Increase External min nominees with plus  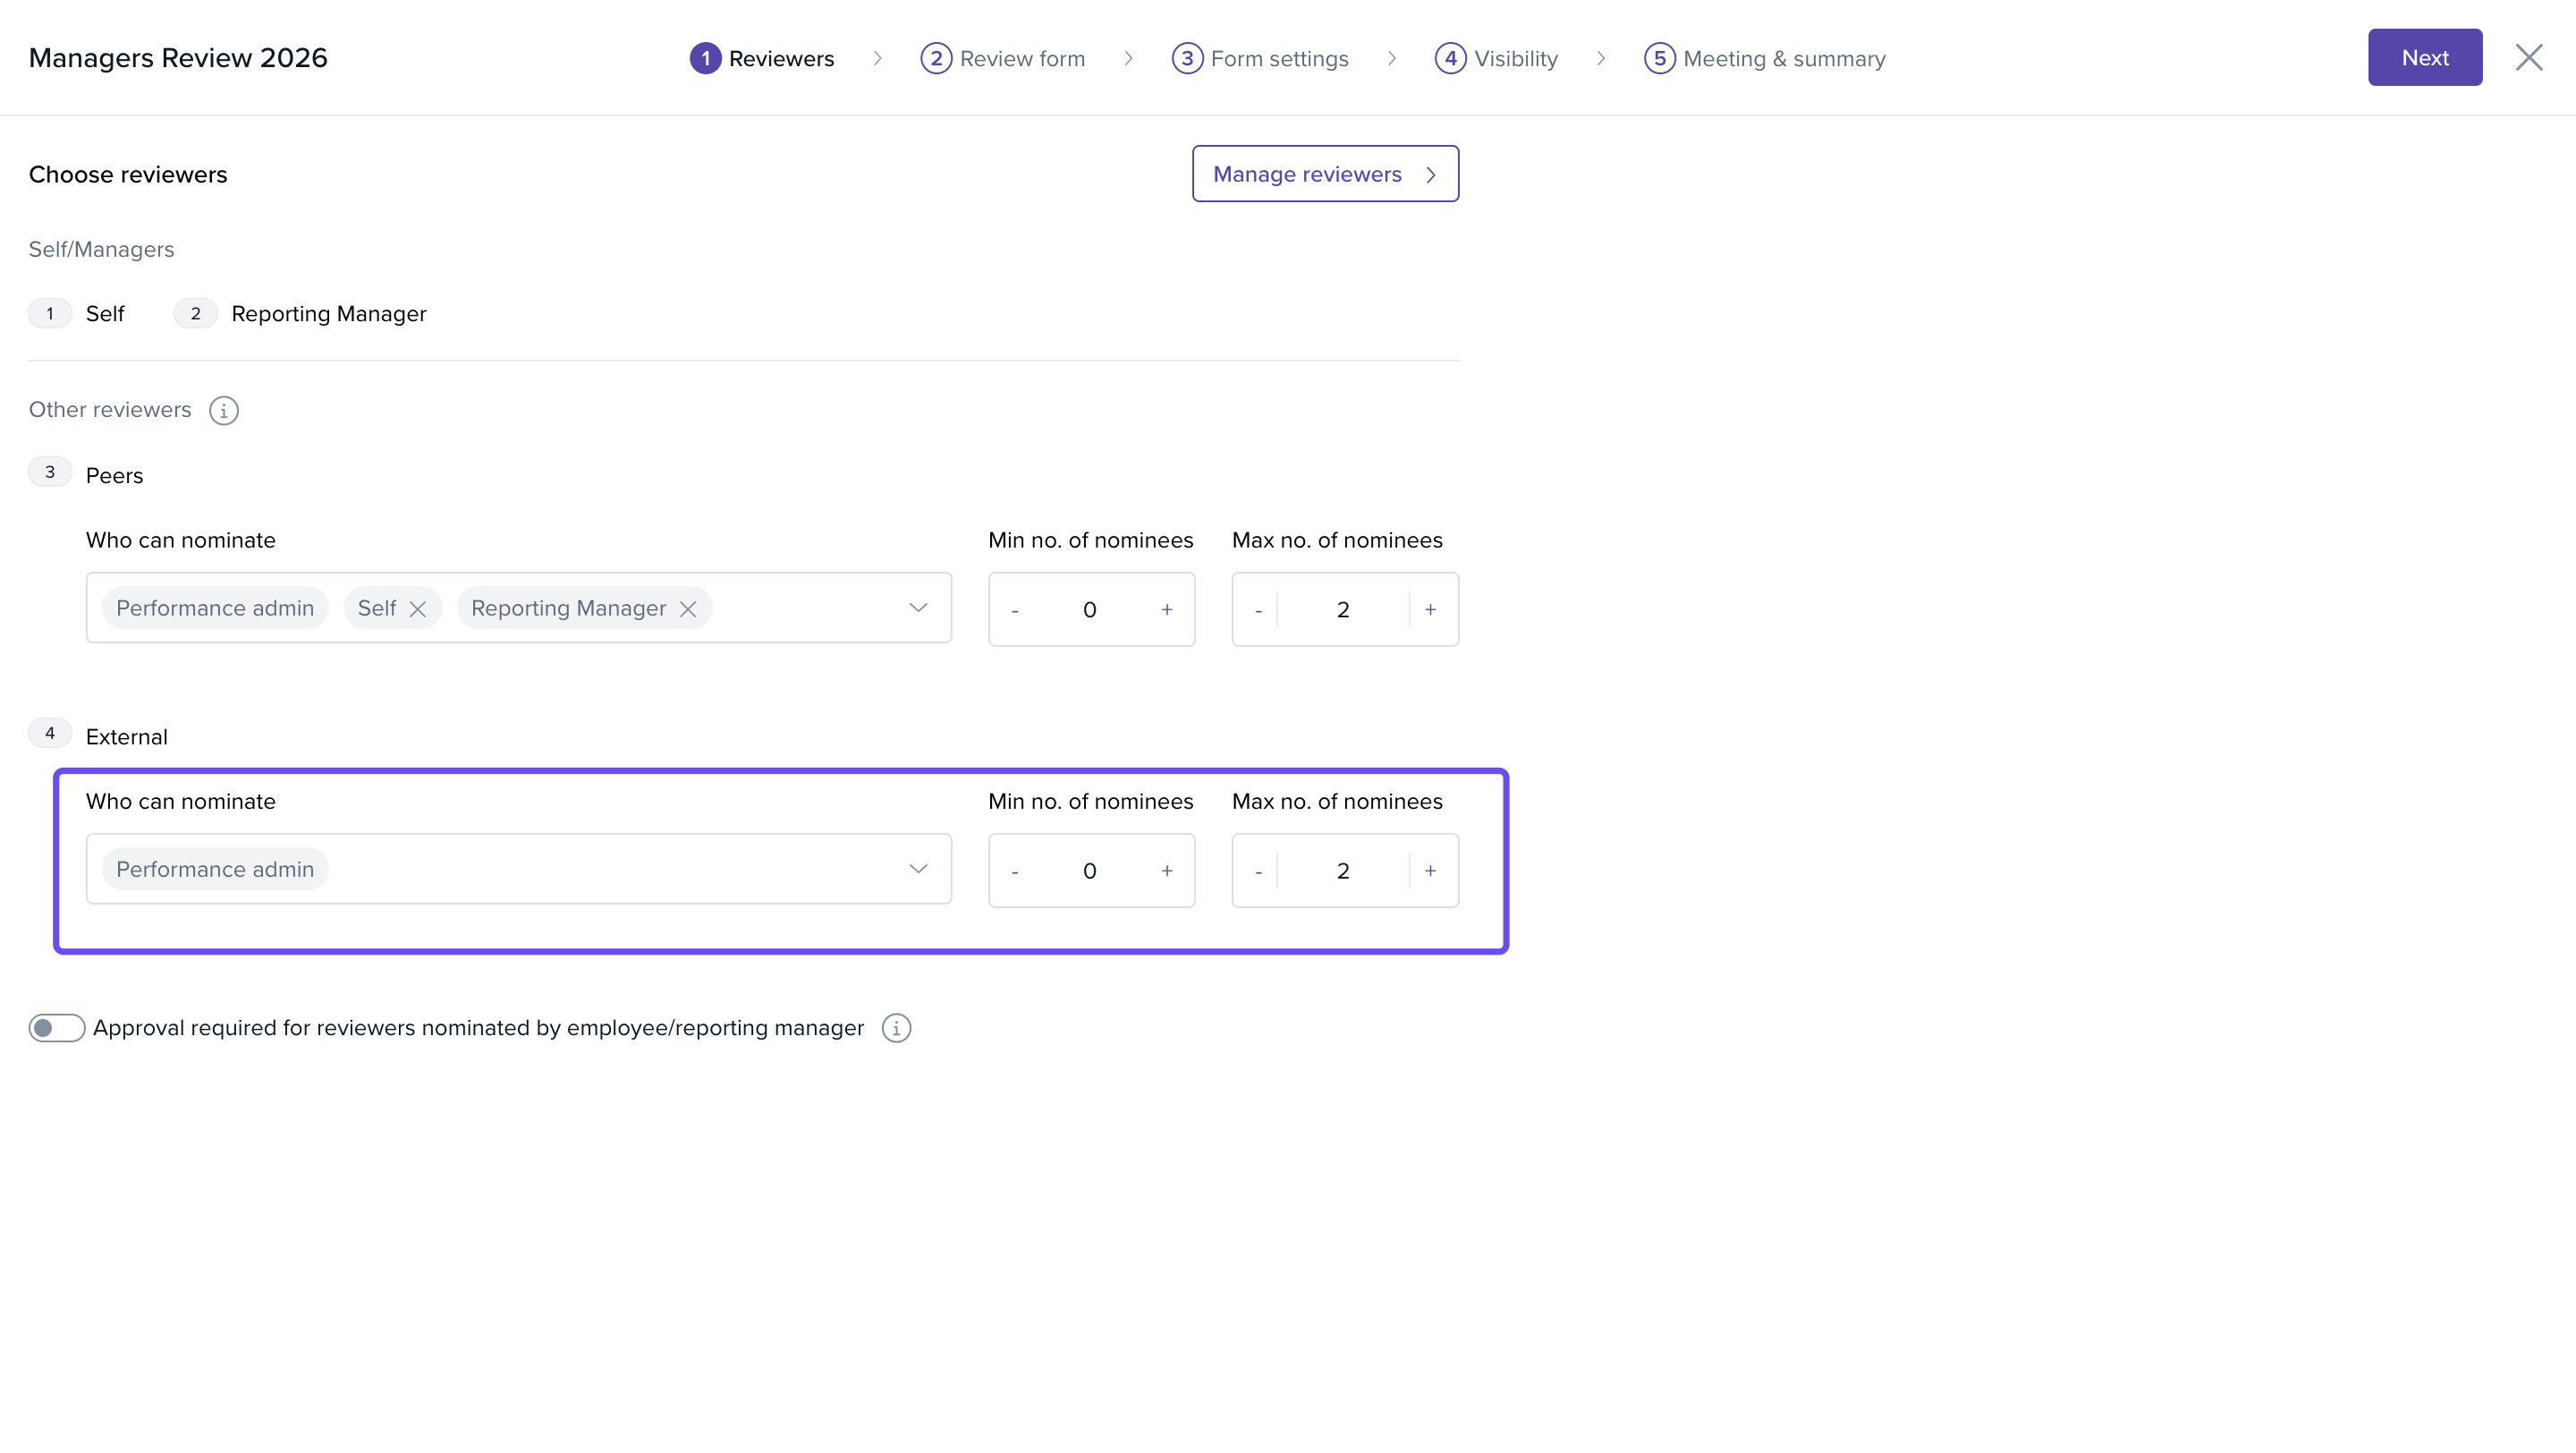click(x=1166, y=871)
